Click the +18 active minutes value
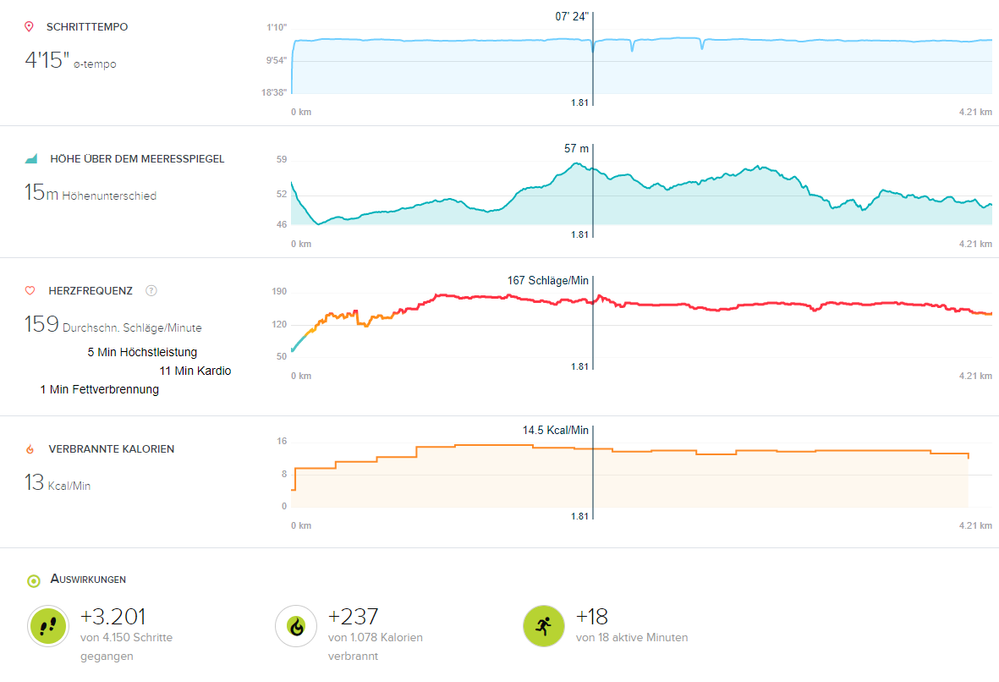Viewport: 999px width, 682px height. pos(592,616)
